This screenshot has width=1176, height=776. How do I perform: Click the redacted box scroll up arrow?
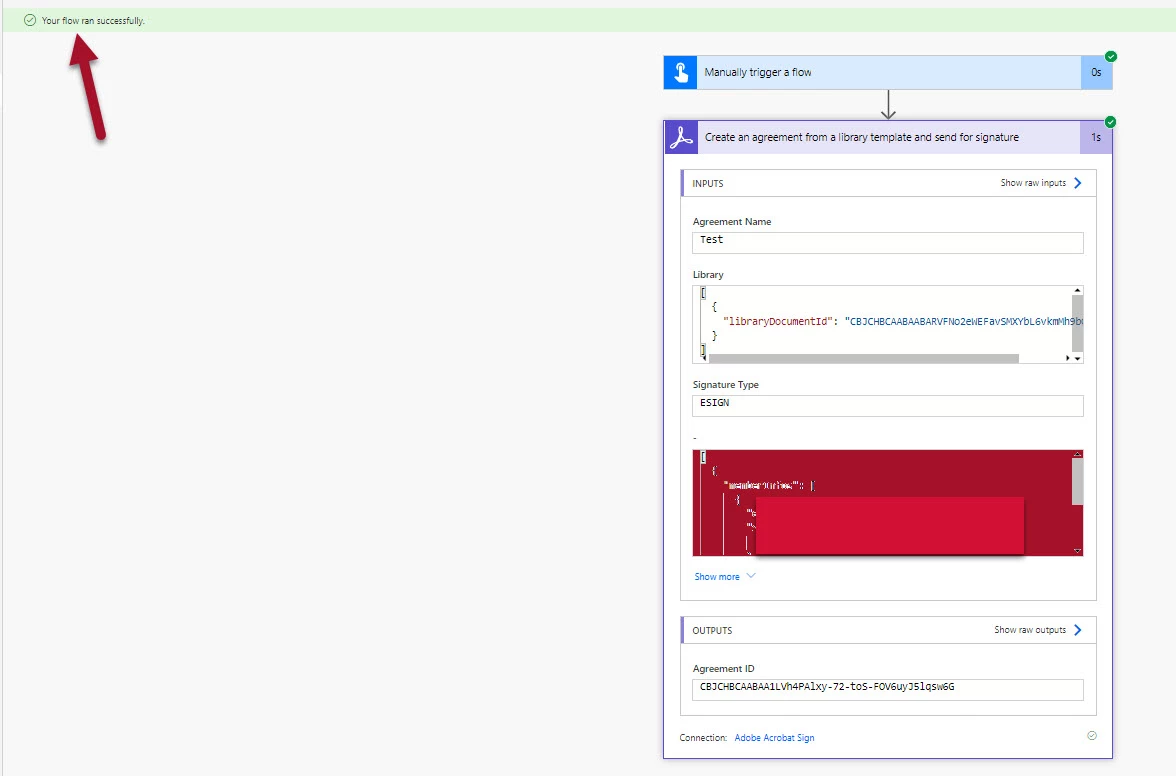[x=1077, y=454]
